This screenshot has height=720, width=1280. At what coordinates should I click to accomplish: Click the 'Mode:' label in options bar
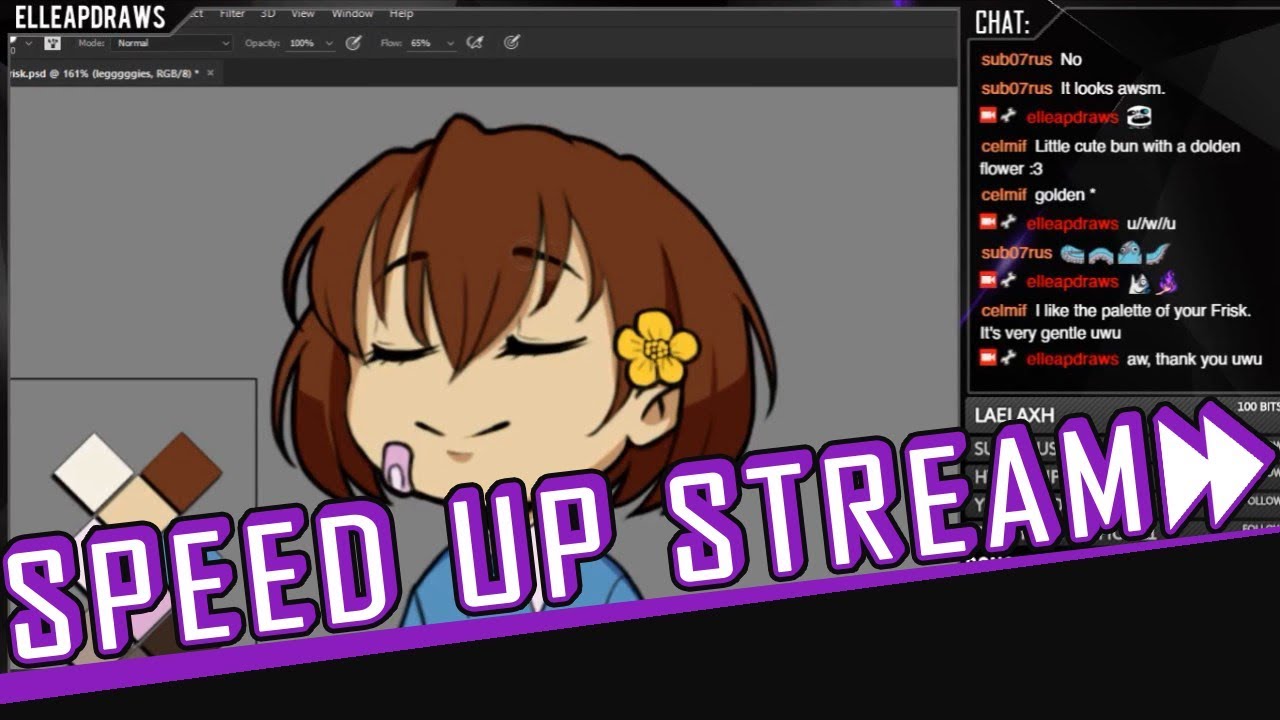pos(92,44)
